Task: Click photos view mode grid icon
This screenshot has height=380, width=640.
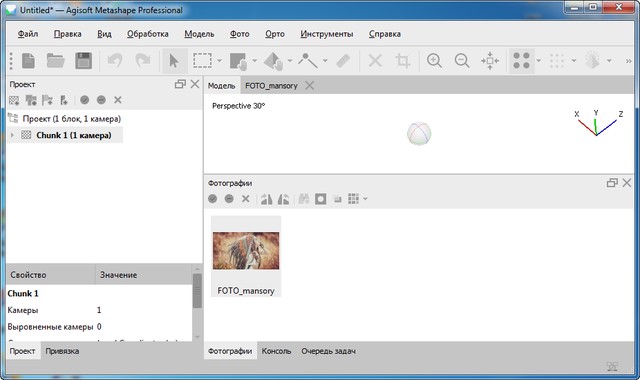Action: (353, 199)
